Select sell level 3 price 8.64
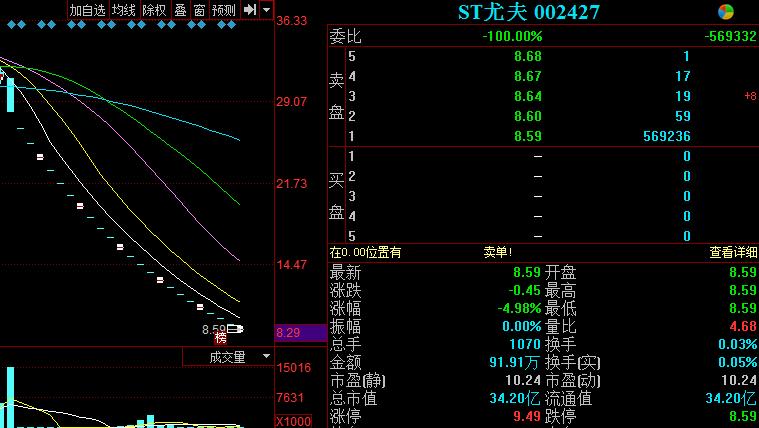The height and width of the screenshot is (428, 759). (528, 96)
